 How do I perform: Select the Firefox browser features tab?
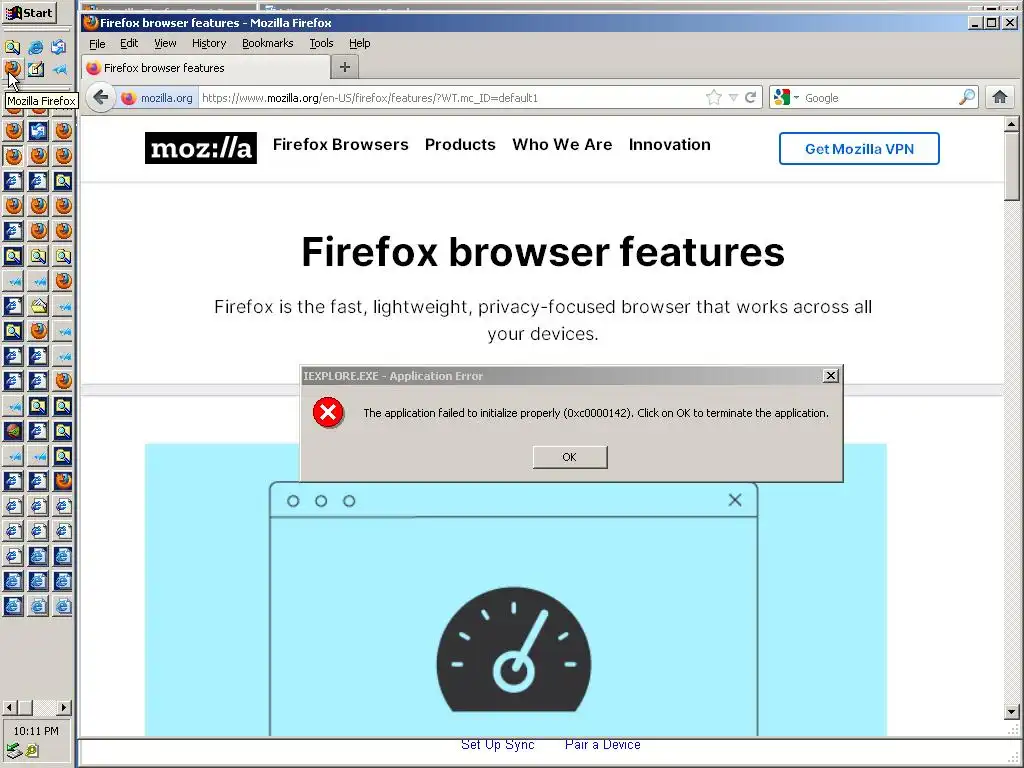[x=206, y=68]
